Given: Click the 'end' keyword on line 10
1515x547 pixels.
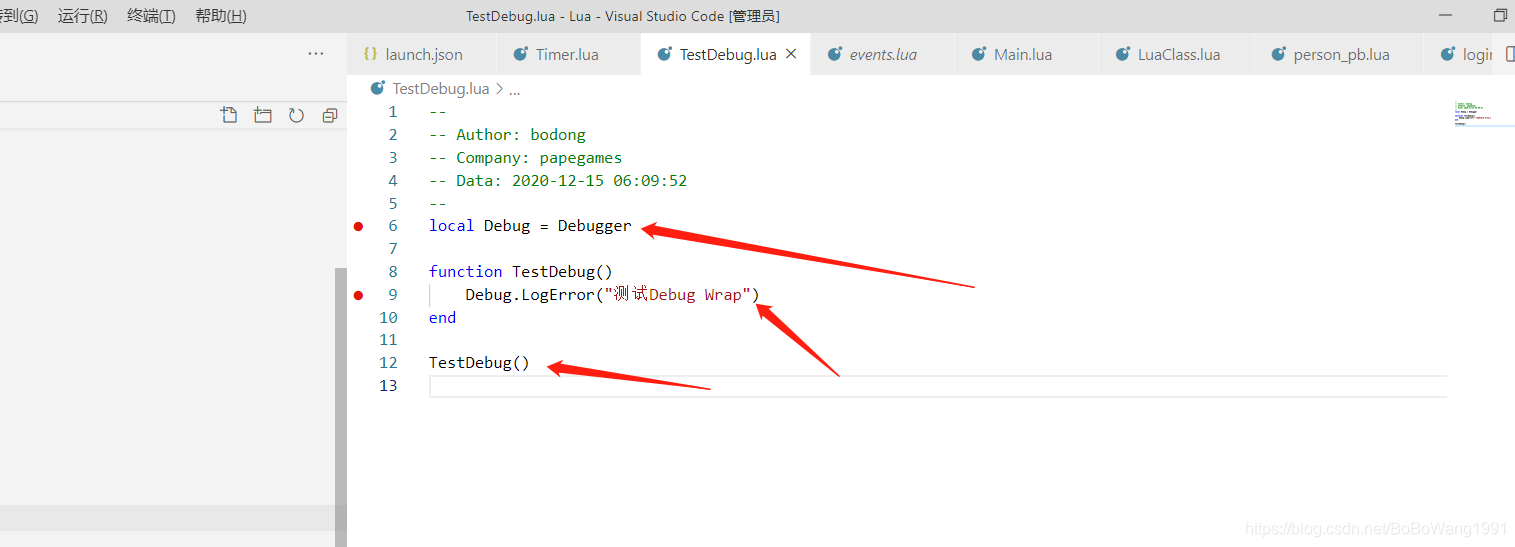Looking at the screenshot, I should click(x=442, y=317).
